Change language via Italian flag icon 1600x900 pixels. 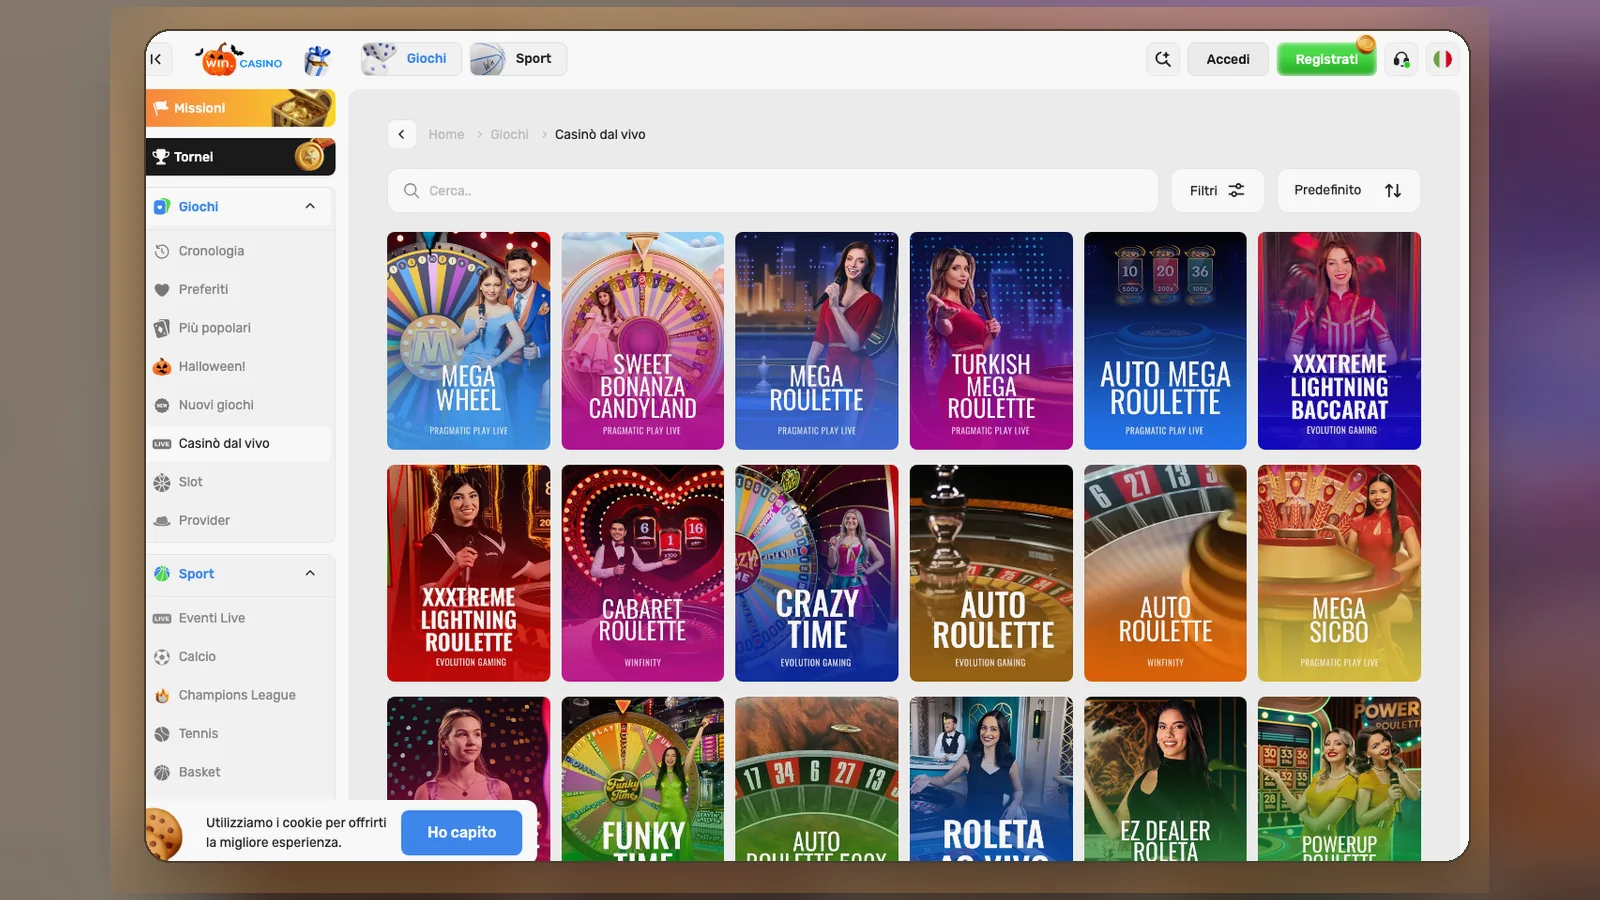(x=1442, y=59)
